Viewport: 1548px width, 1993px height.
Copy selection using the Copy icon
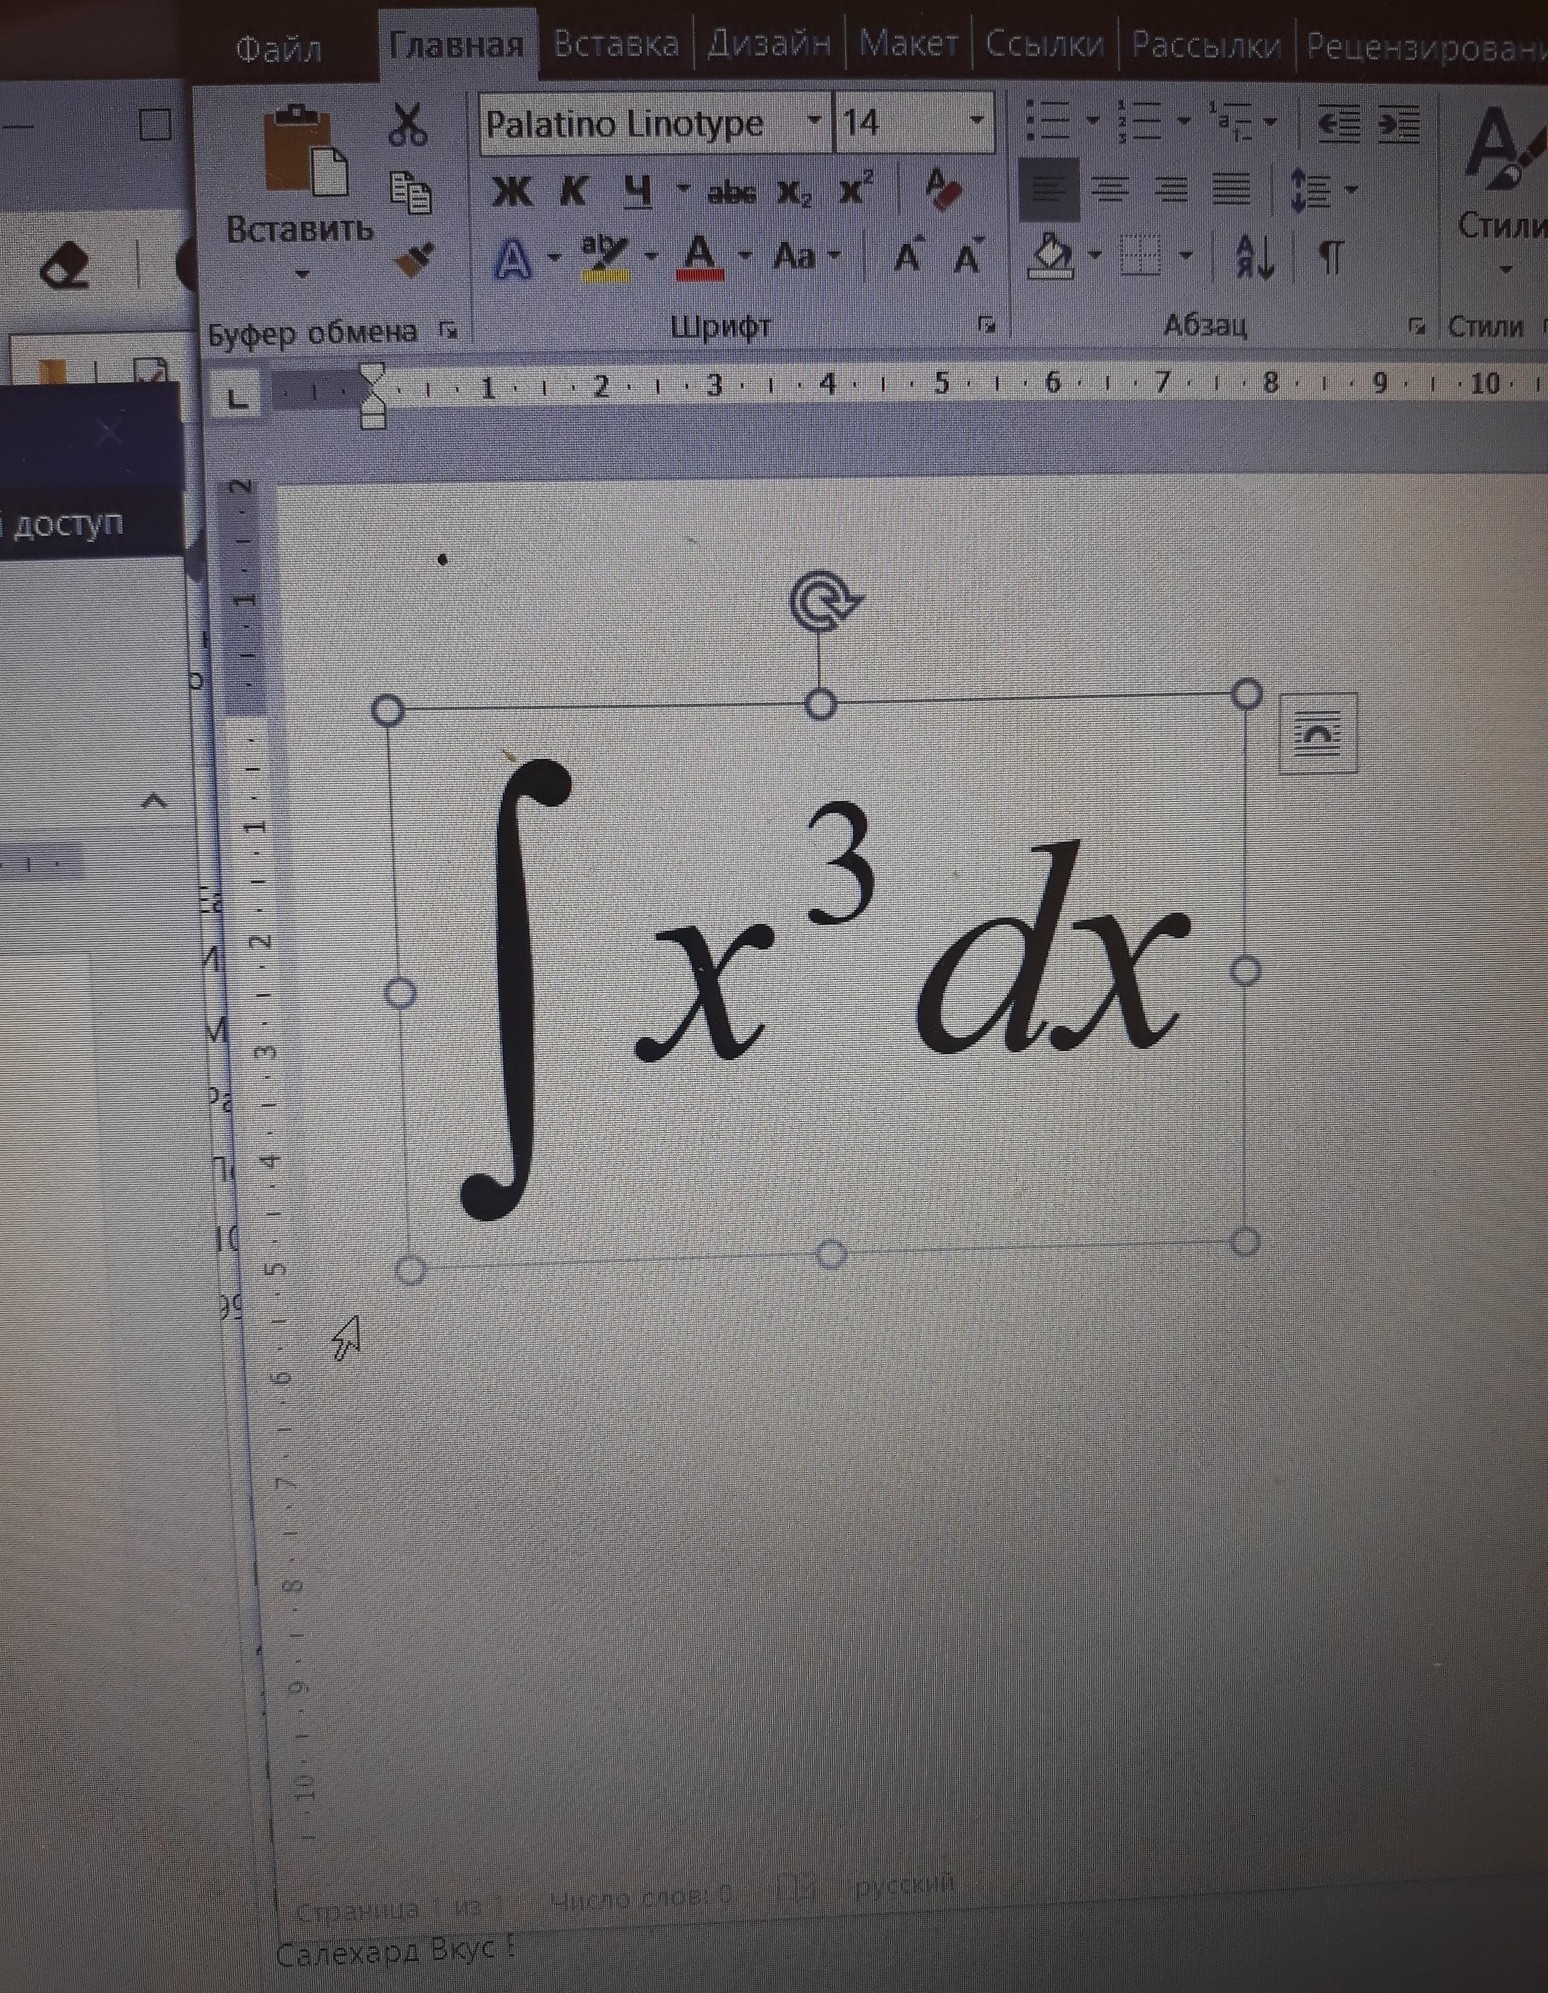pyautogui.click(x=410, y=192)
